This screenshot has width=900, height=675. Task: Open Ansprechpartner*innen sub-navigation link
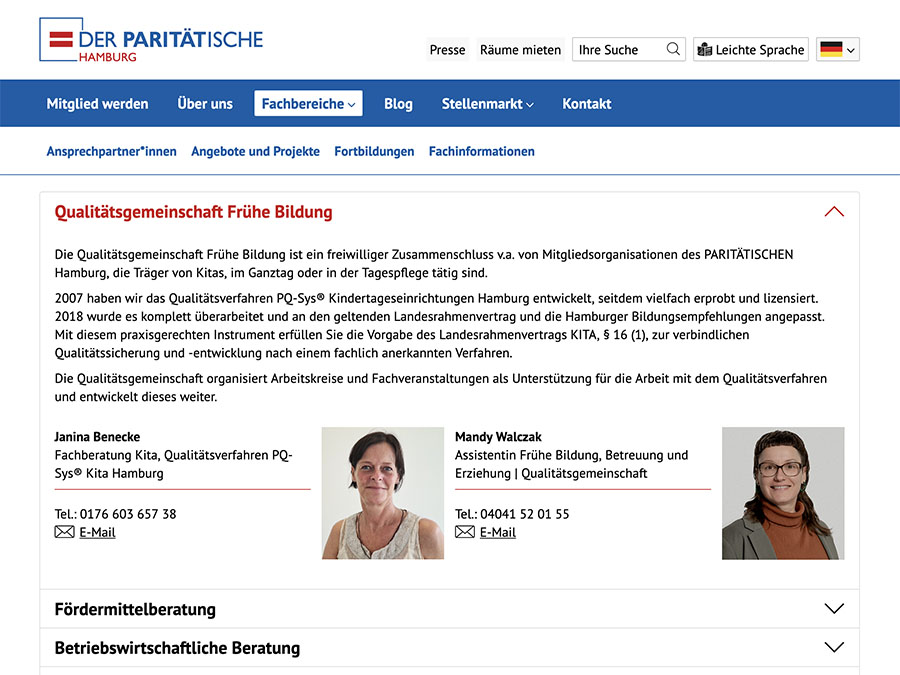tap(111, 152)
